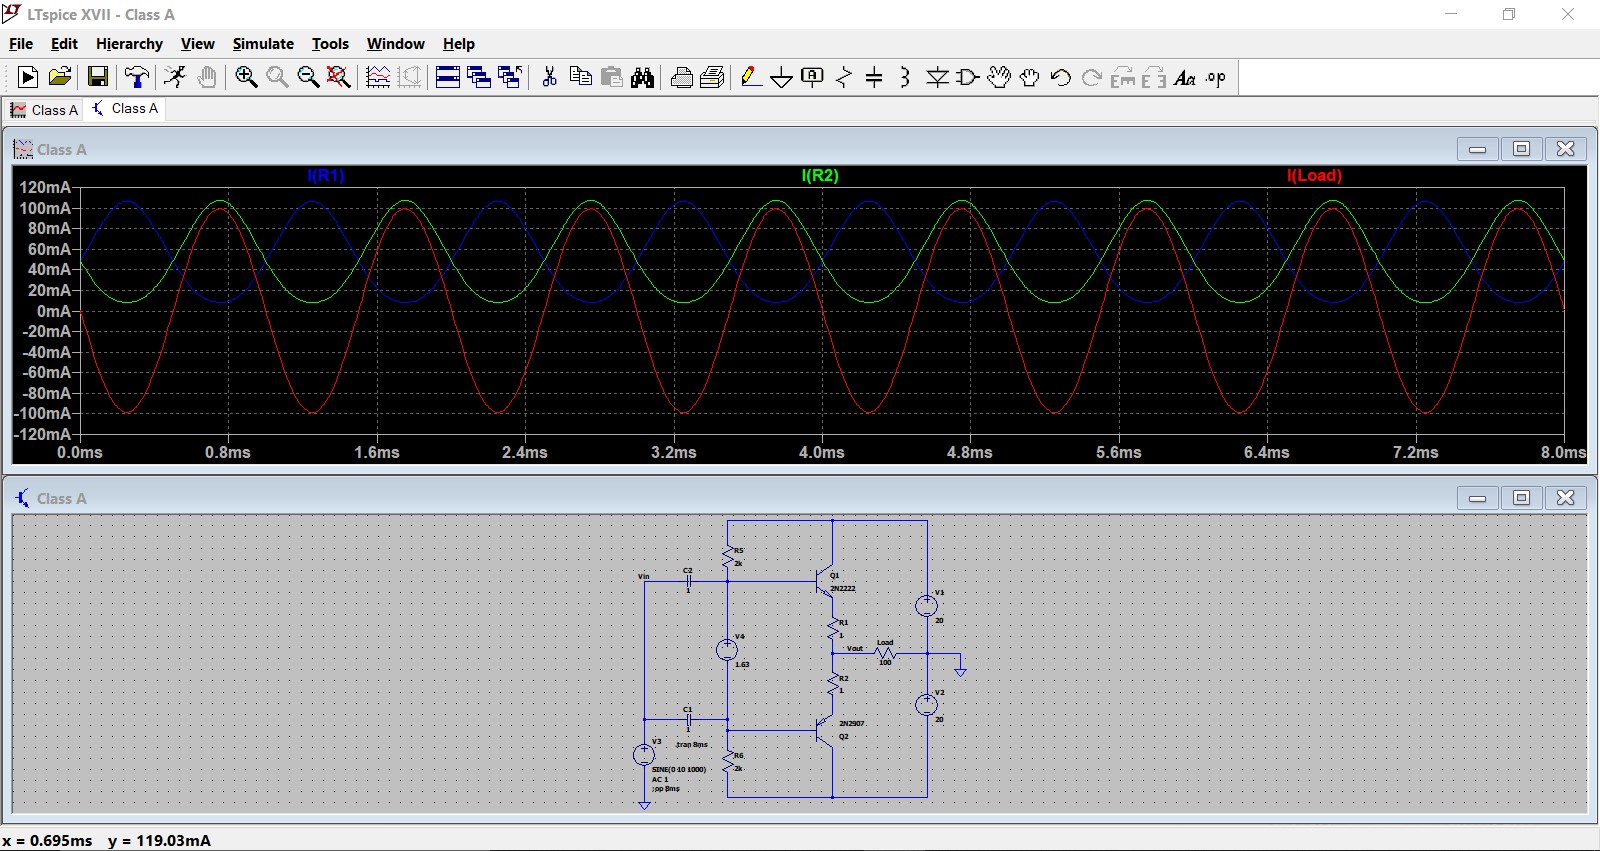
Task: Click the 4.0ms time axis label
Action: point(822,453)
